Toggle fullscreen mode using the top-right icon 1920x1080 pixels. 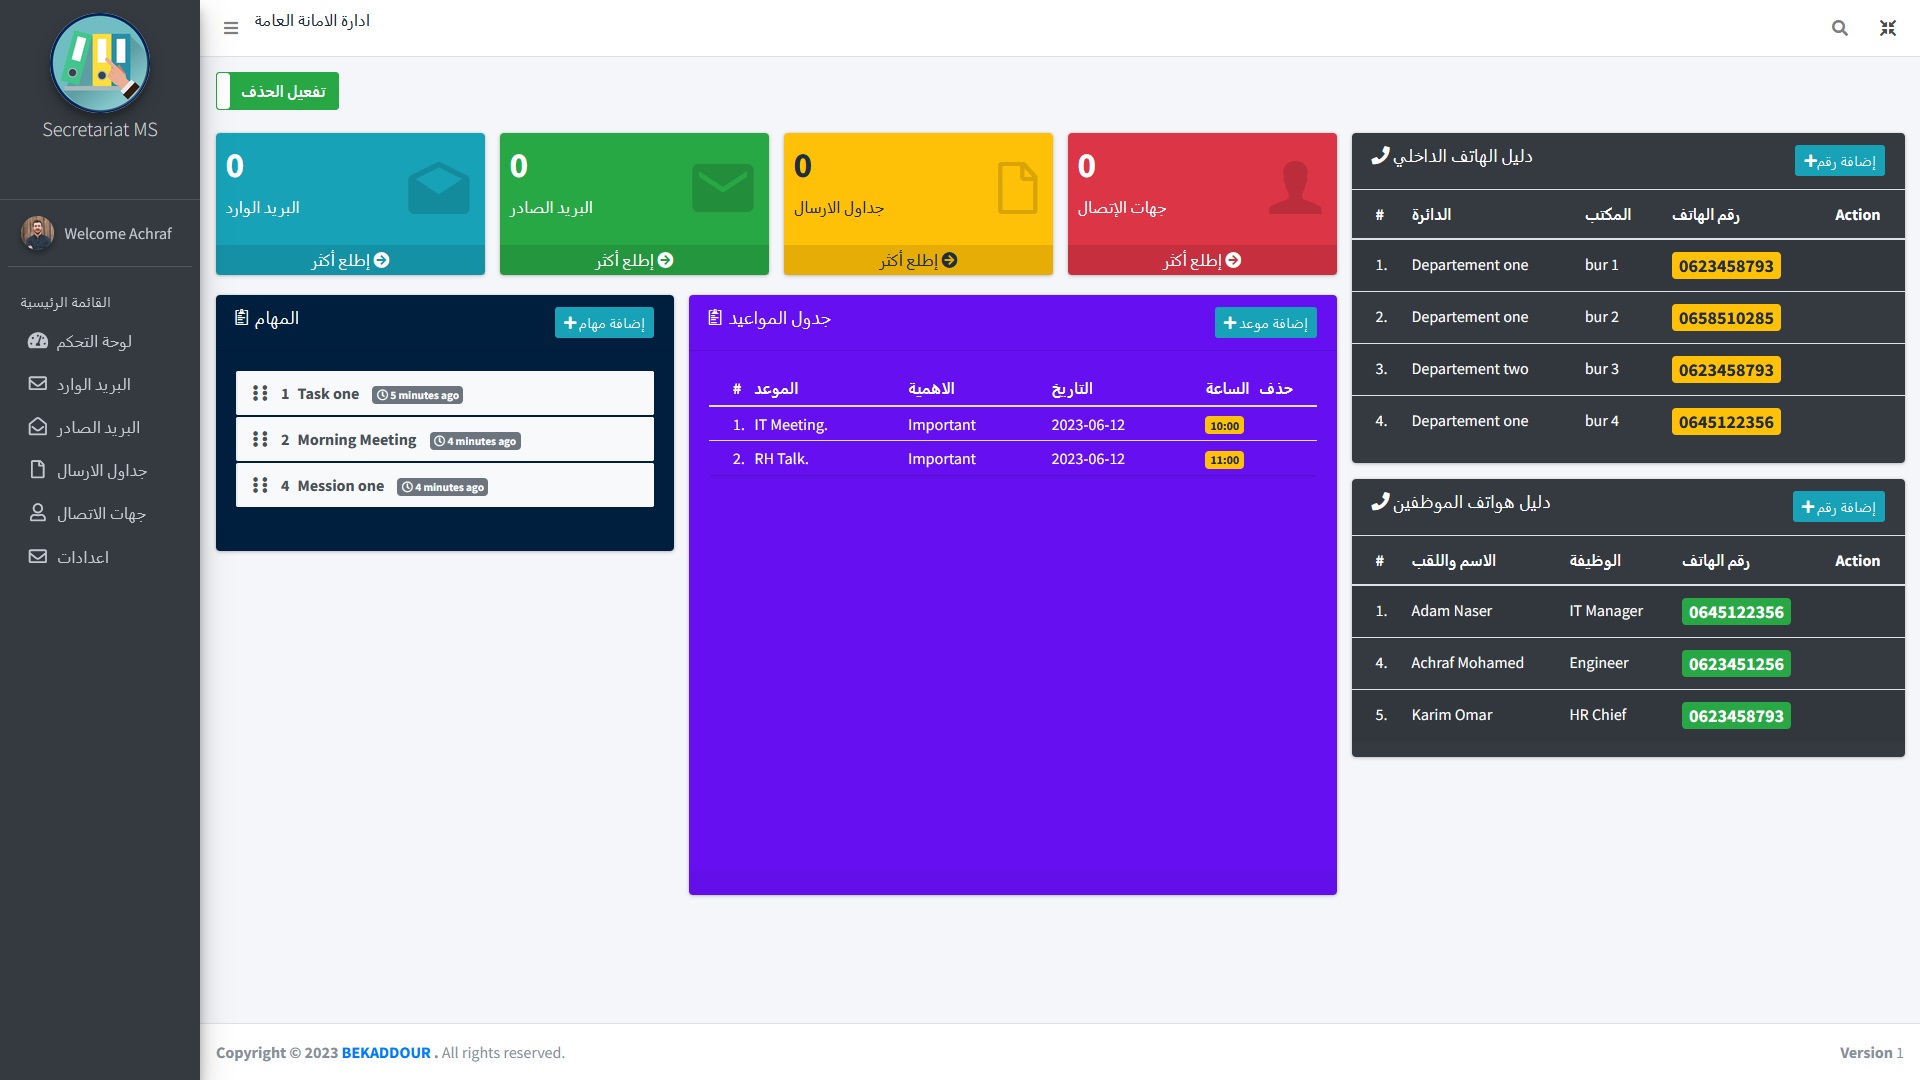(x=1888, y=28)
